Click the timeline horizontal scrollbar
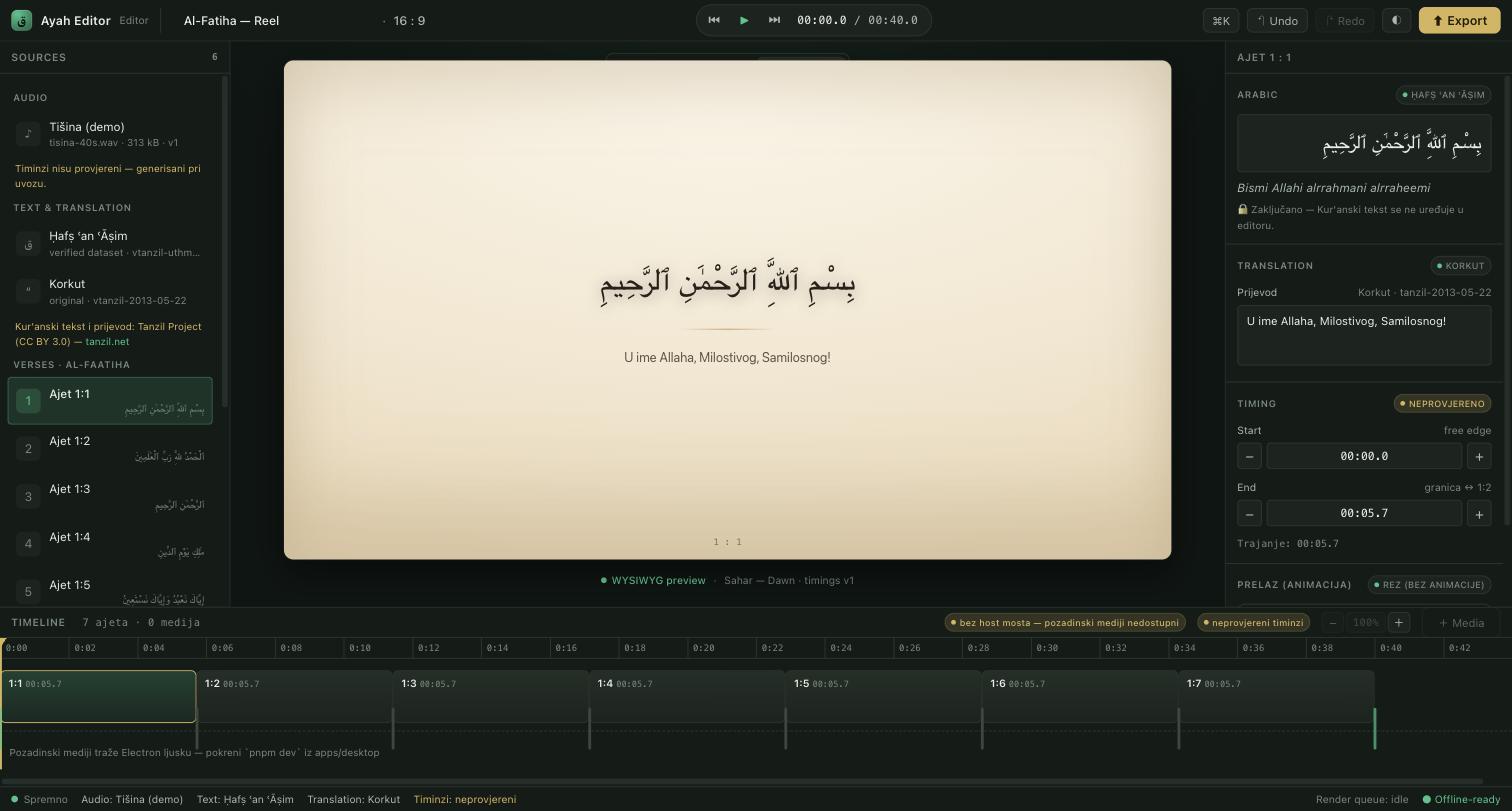1512x811 pixels. (740, 782)
